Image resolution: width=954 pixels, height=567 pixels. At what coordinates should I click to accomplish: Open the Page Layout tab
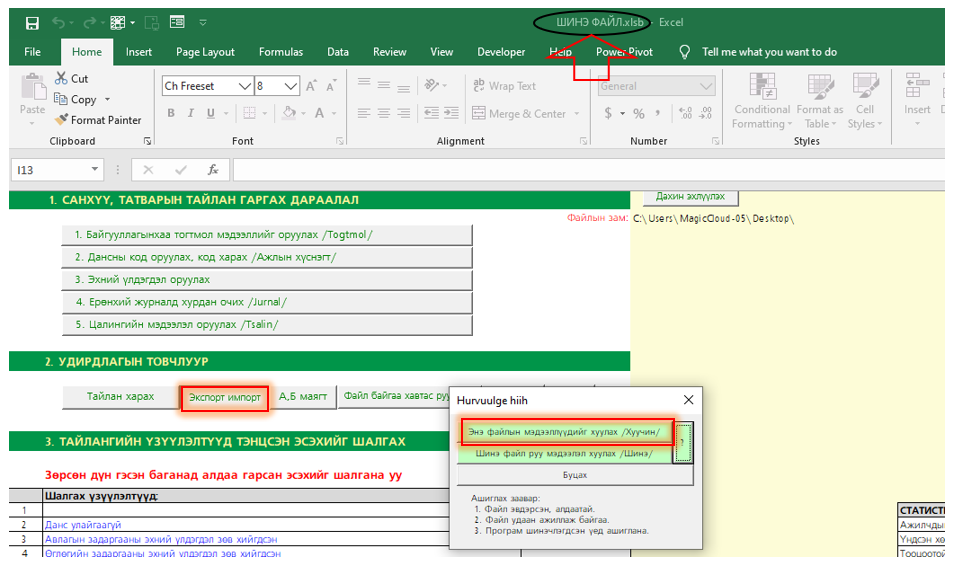click(205, 52)
